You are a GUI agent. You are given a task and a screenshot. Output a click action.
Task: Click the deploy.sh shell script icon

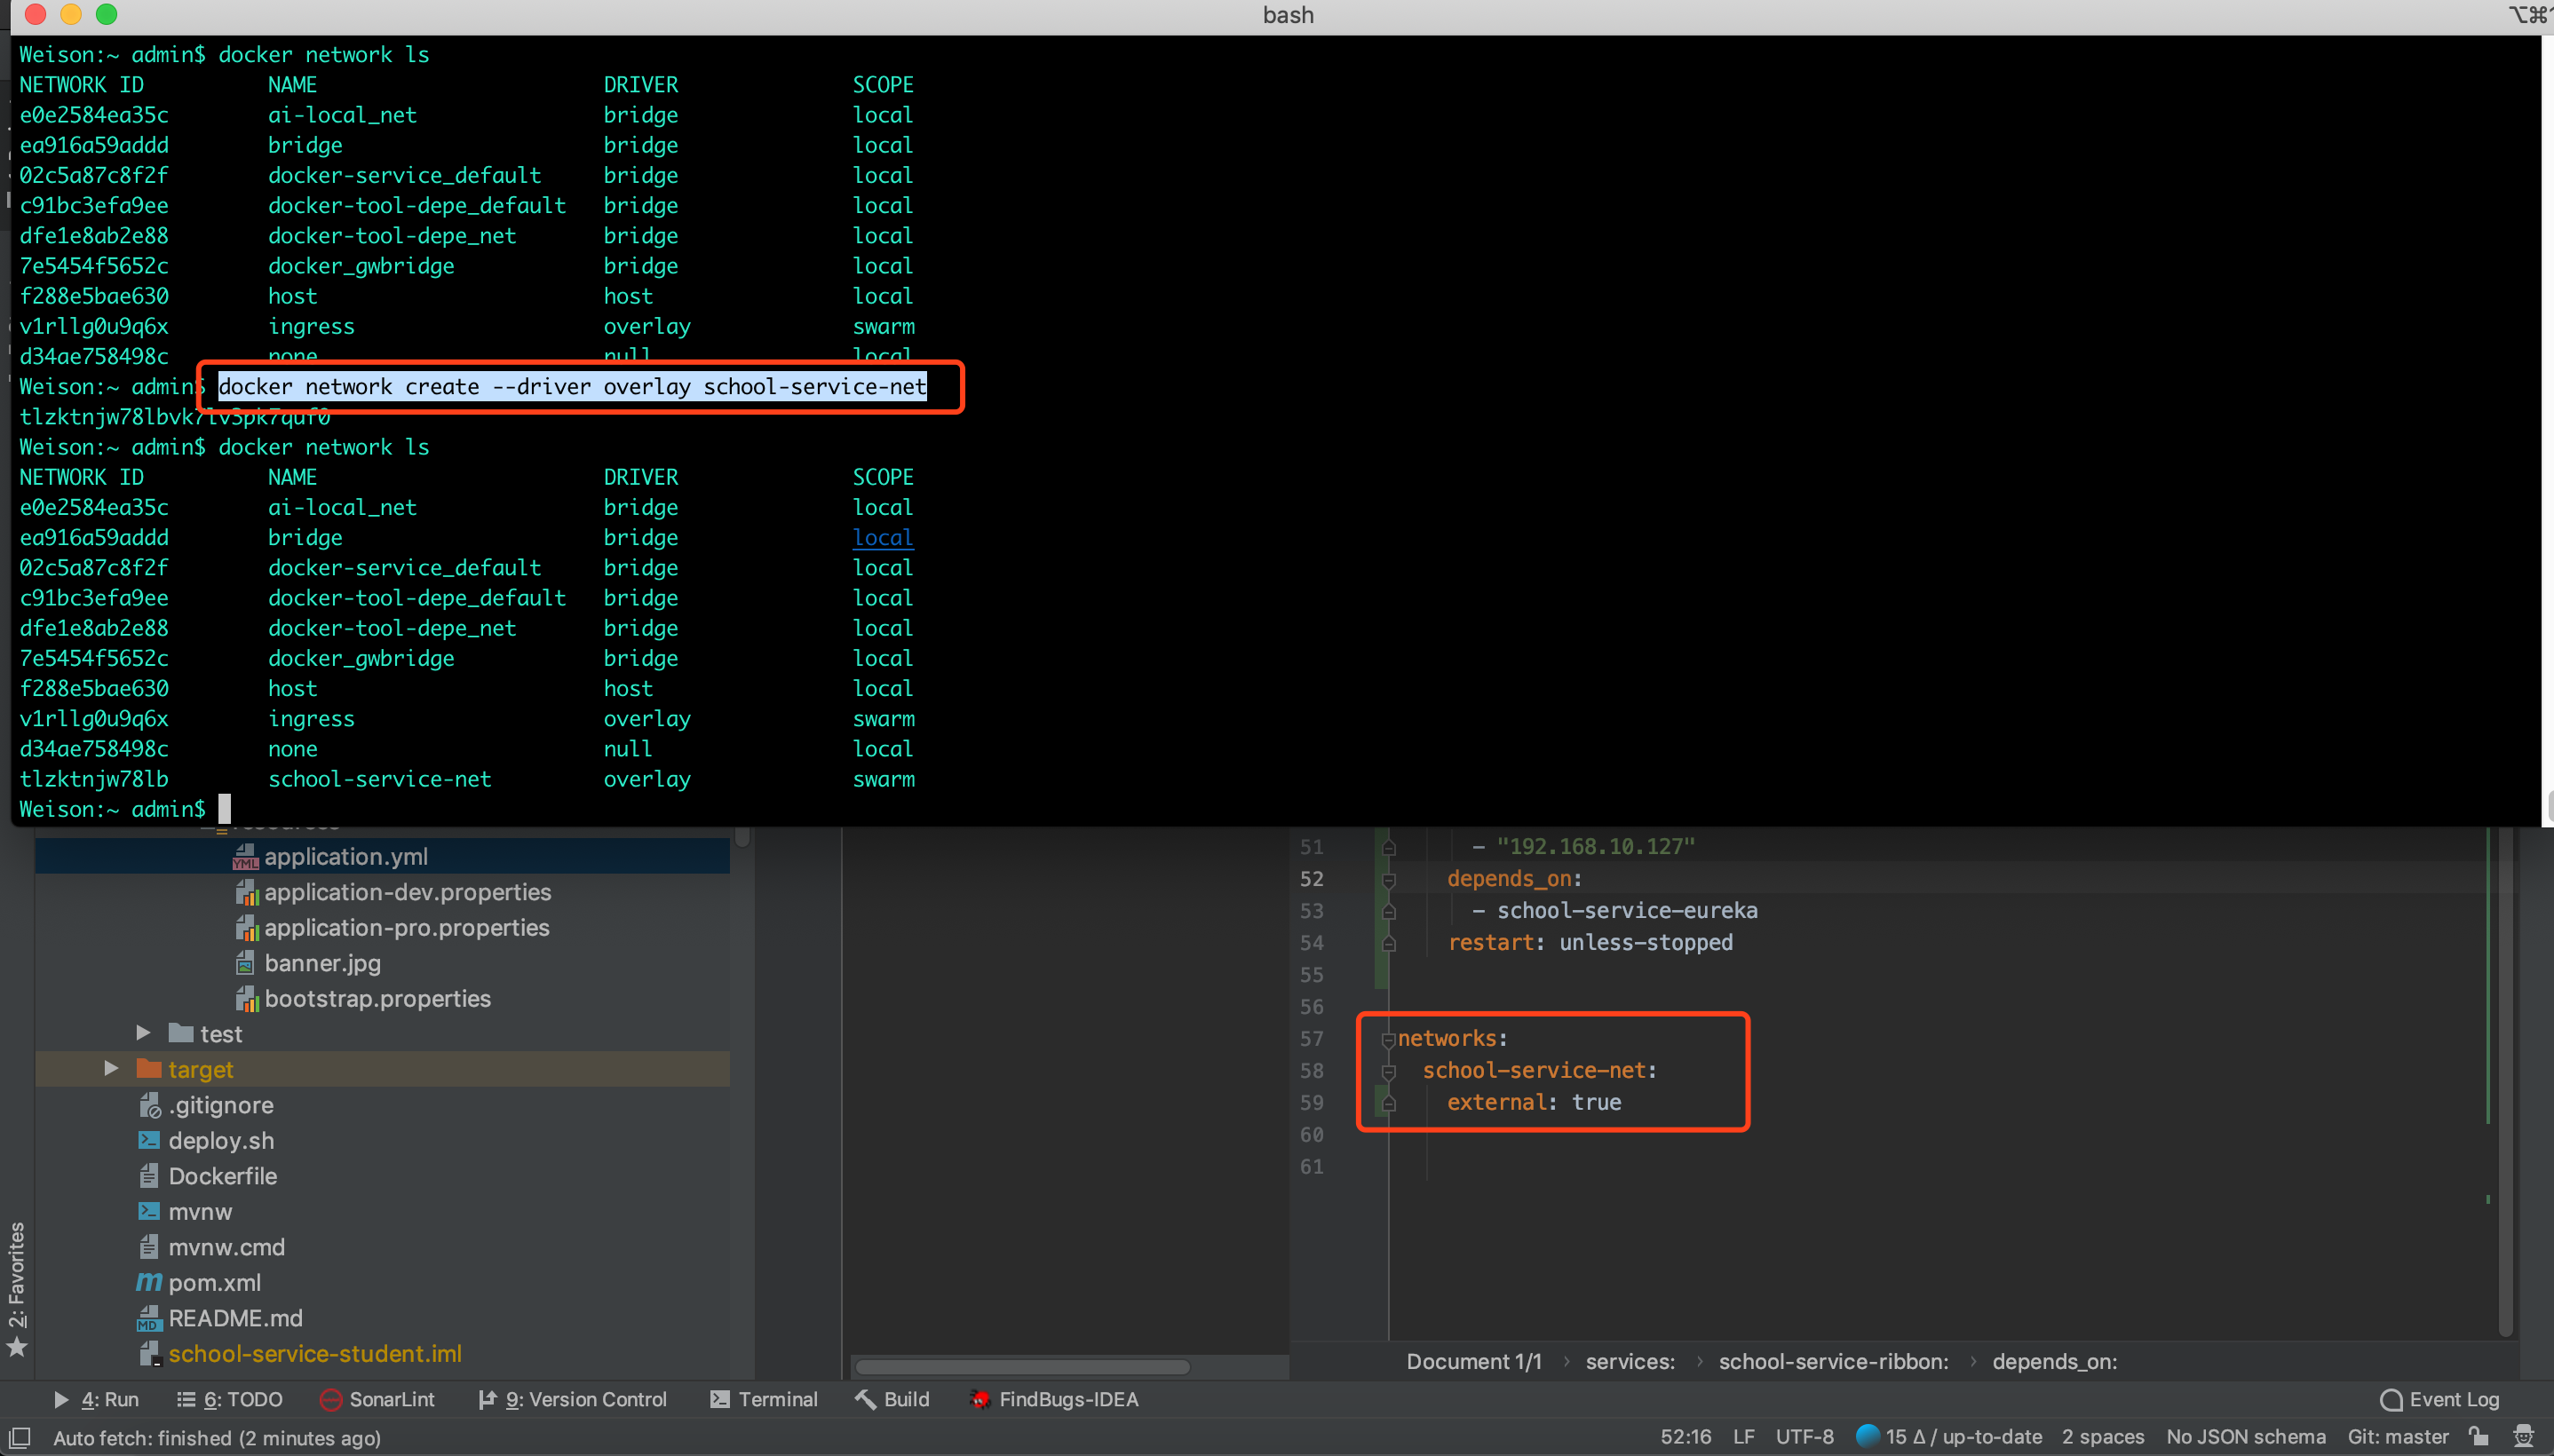pos(148,1140)
